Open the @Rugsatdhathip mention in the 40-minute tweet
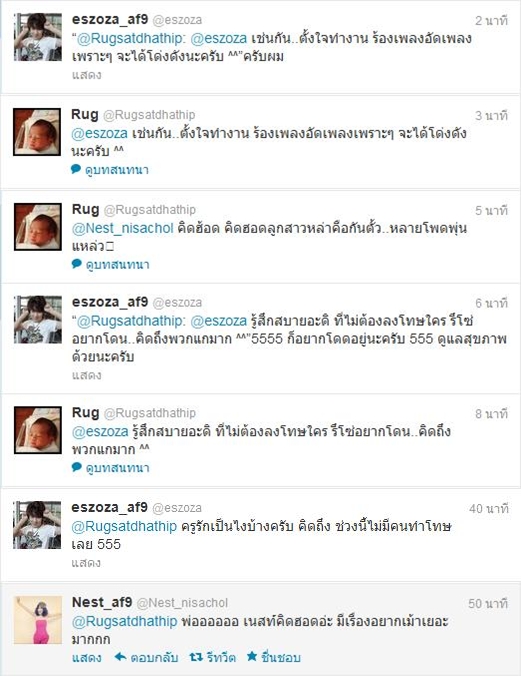This screenshot has width=521, height=676. point(124,526)
